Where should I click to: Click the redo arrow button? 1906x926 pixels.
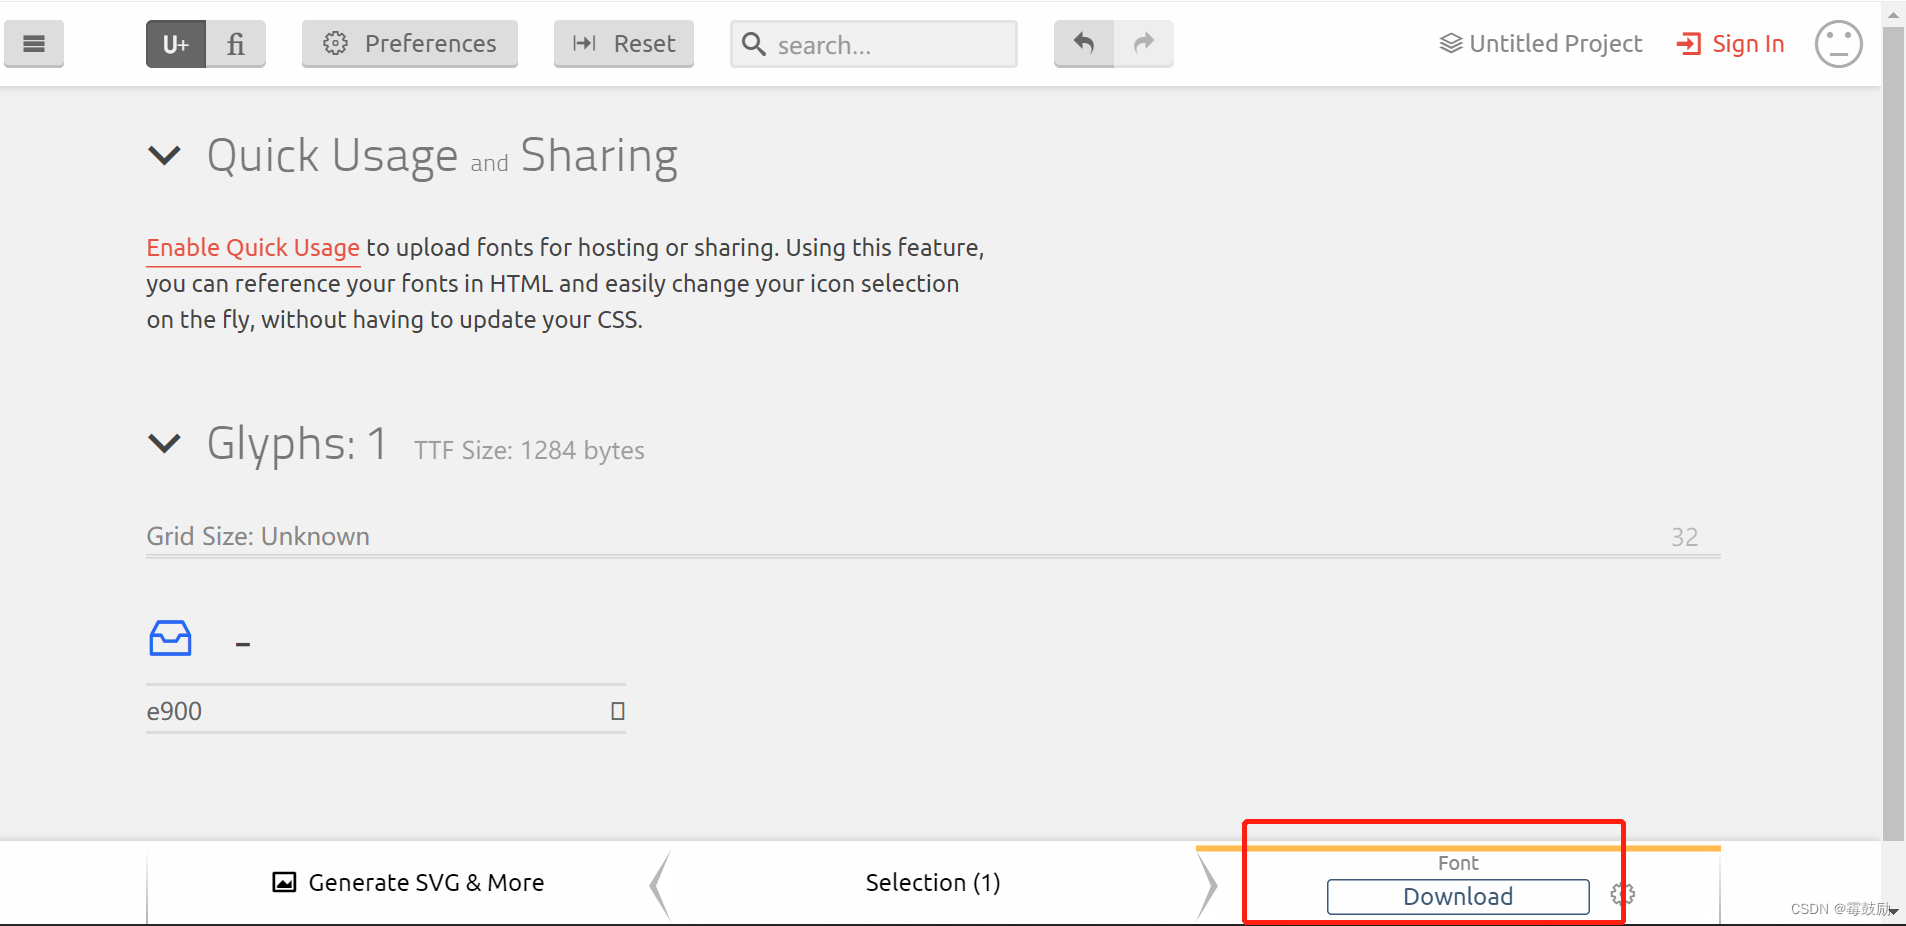[x=1144, y=44]
